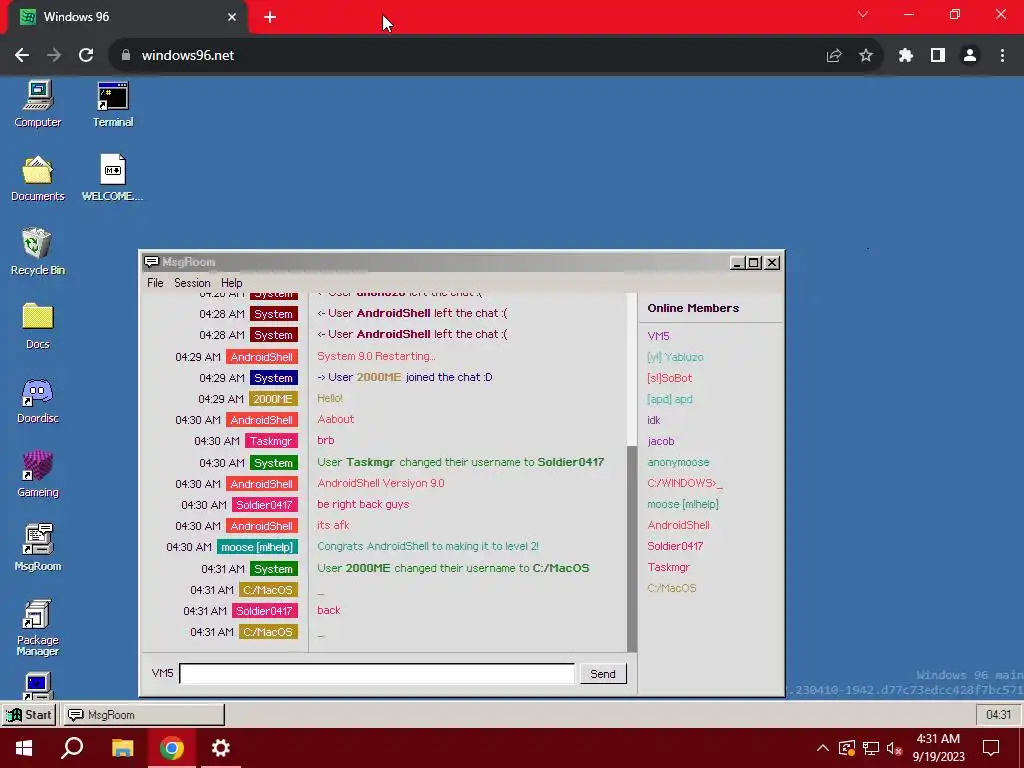This screenshot has height=768, width=1024.
Task: Click the message 'AndroidShell Versiyon 9.0'
Action: coord(381,483)
